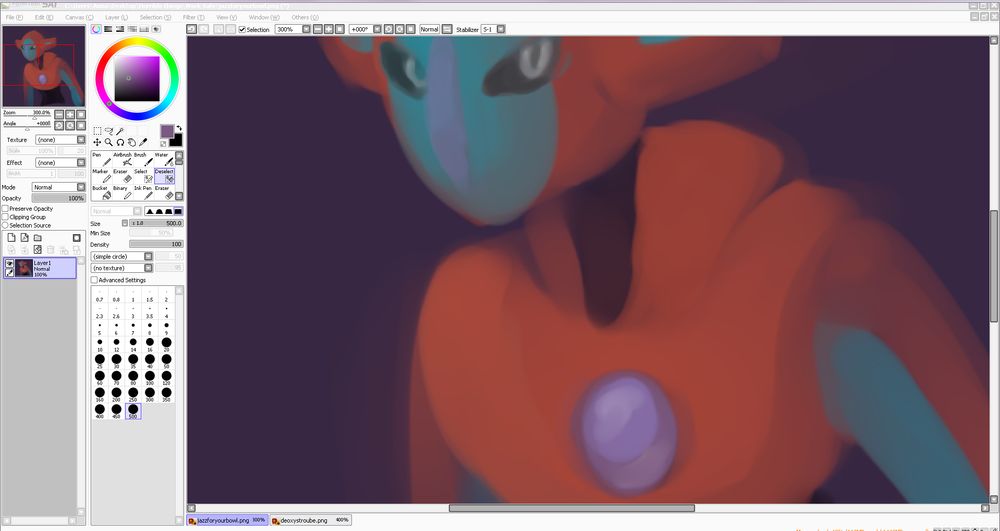Pick the lasso selection tool
Screen dimensions: 1000x531
[108, 131]
